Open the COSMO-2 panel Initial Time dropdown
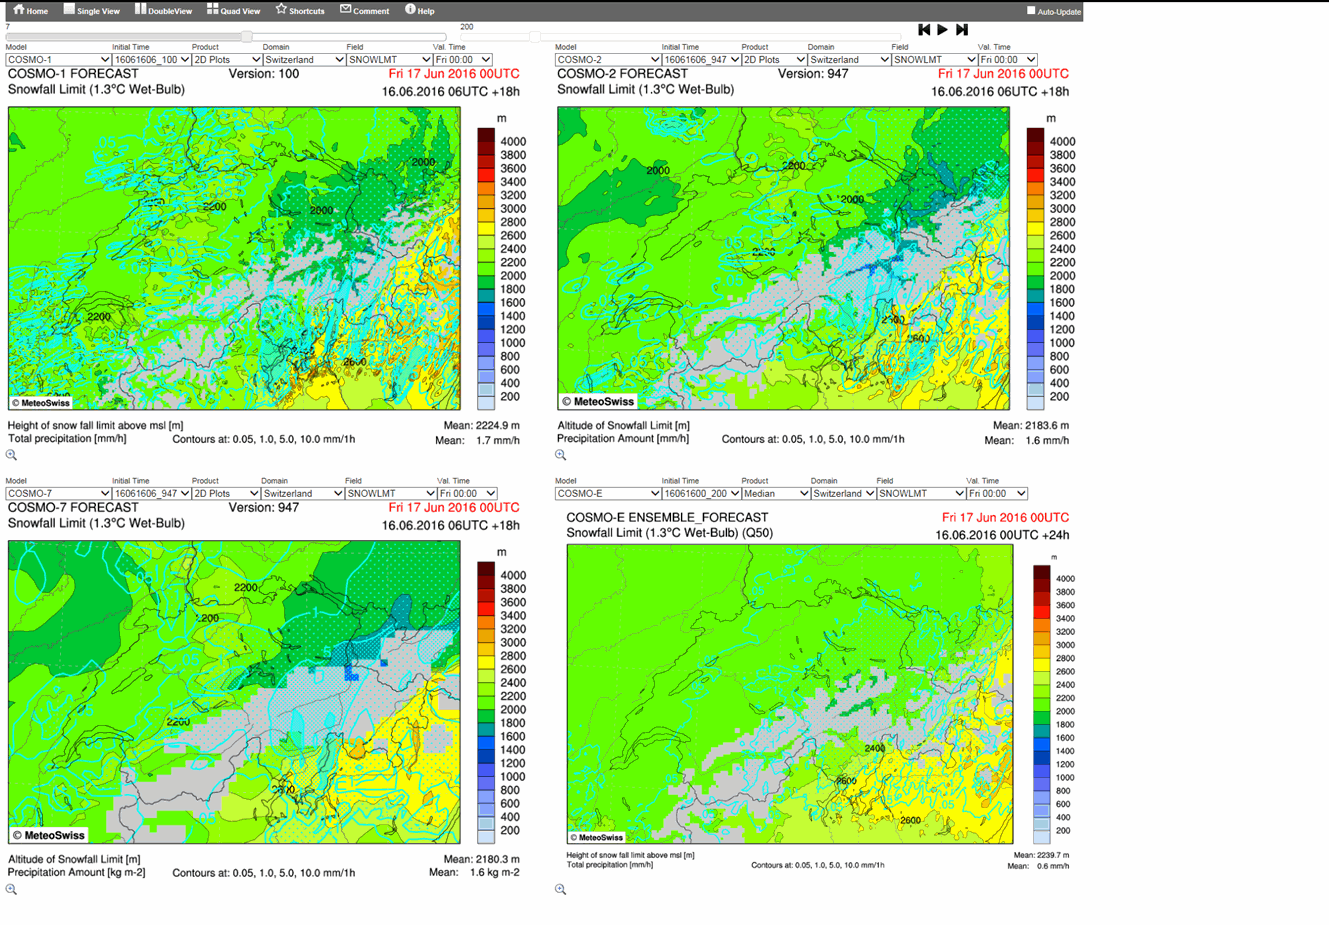1329x925 pixels. [x=701, y=60]
